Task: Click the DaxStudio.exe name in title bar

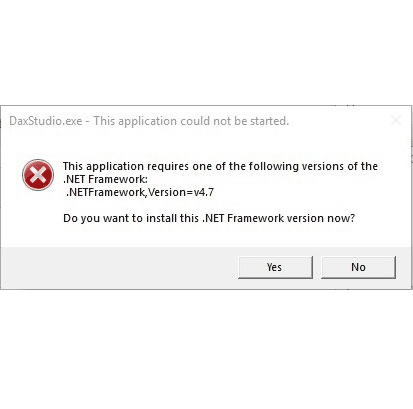Action: pos(46,121)
